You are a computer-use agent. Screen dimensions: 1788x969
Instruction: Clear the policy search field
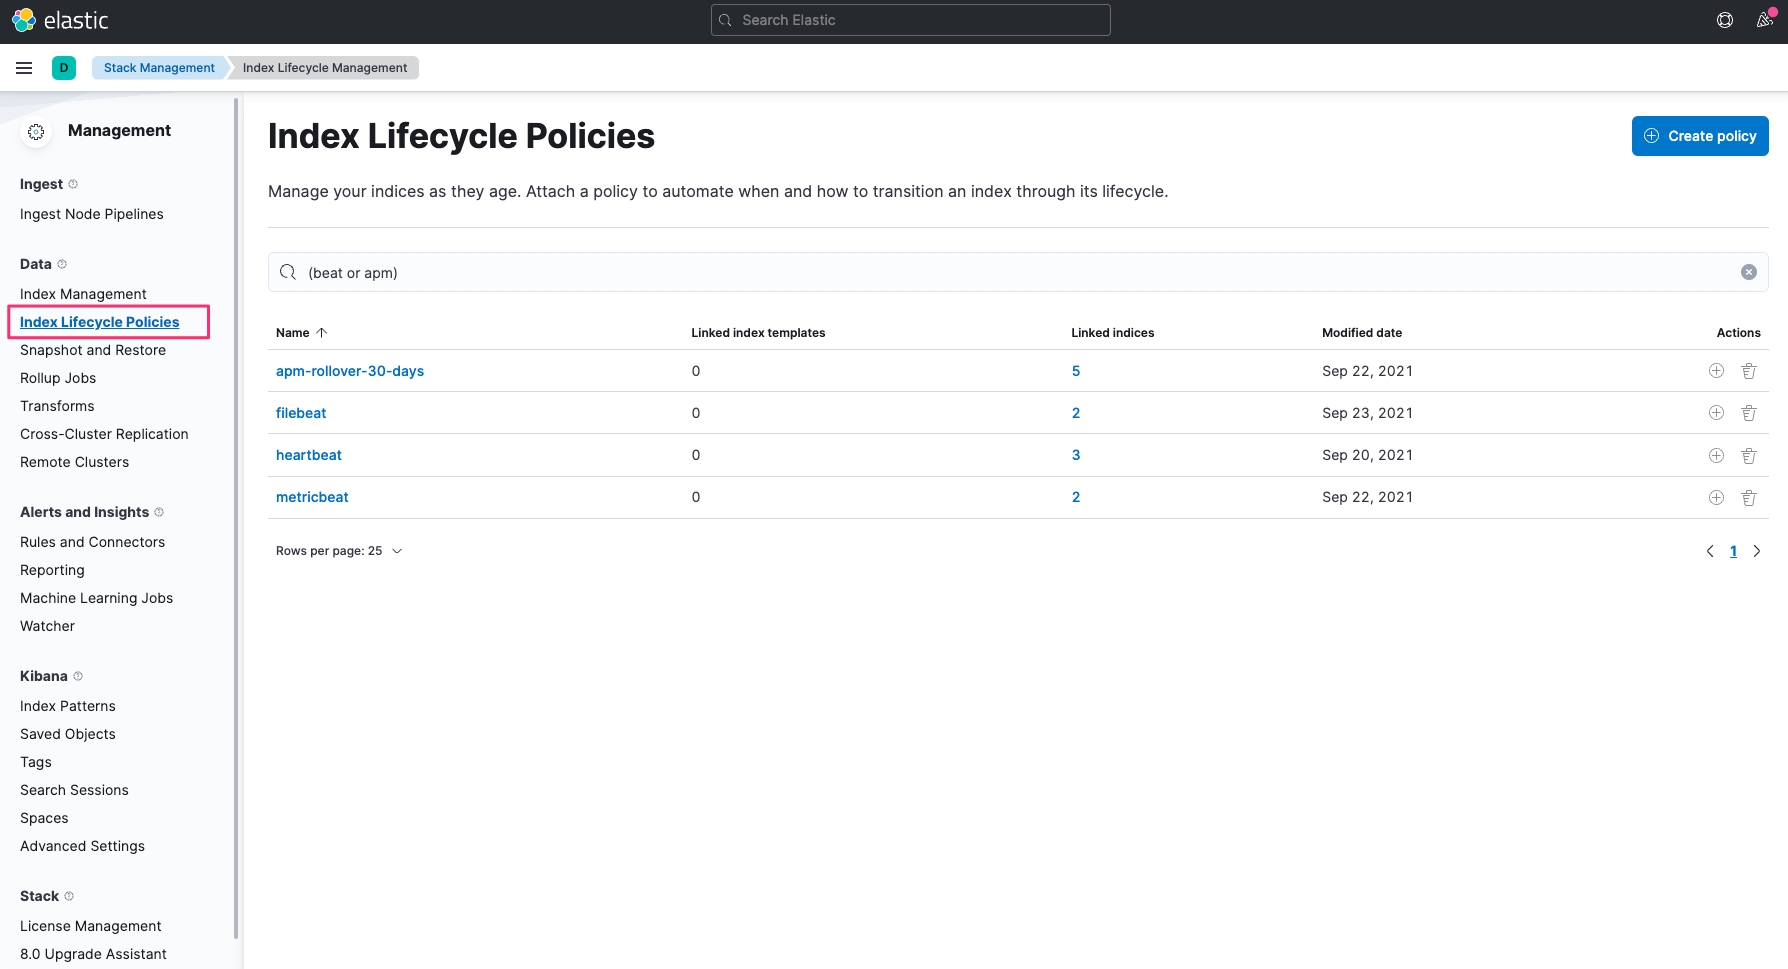1749,272
